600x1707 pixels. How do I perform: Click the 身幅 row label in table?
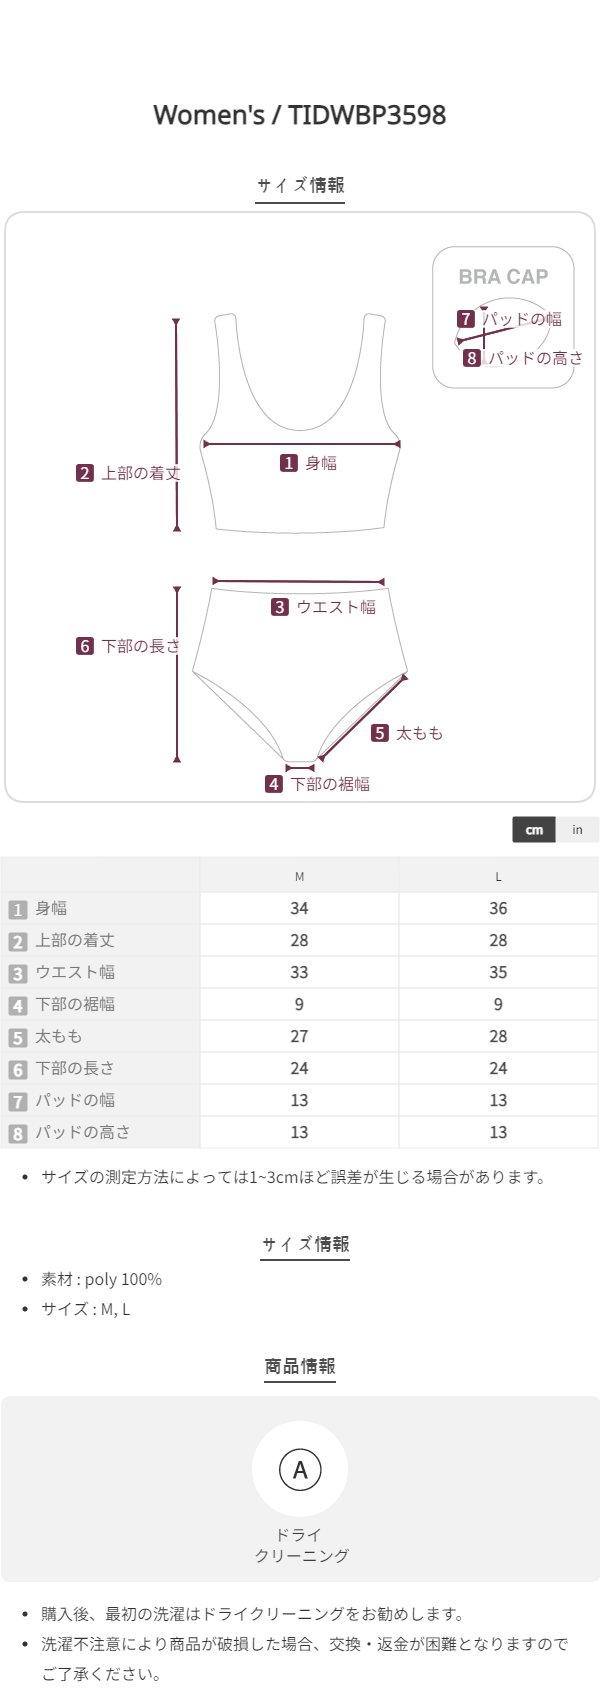click(x=51, y=908)
